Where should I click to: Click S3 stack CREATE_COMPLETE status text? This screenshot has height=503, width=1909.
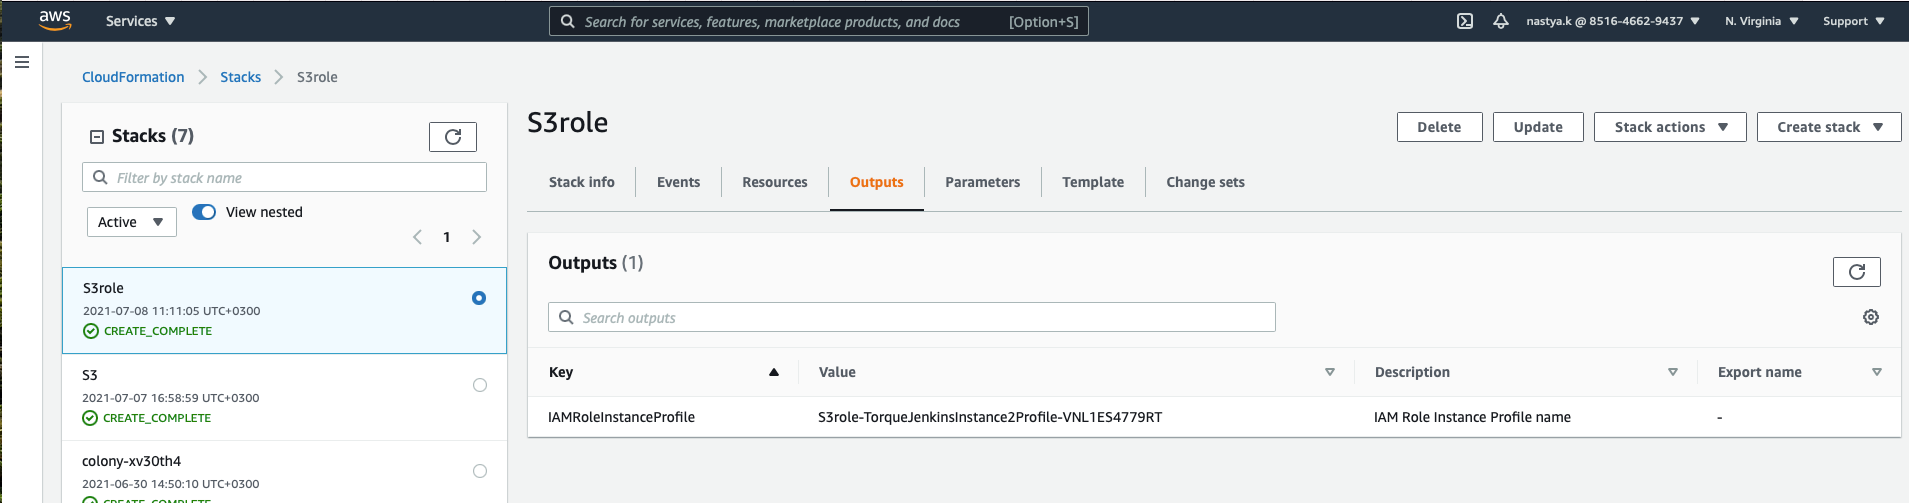157,418
